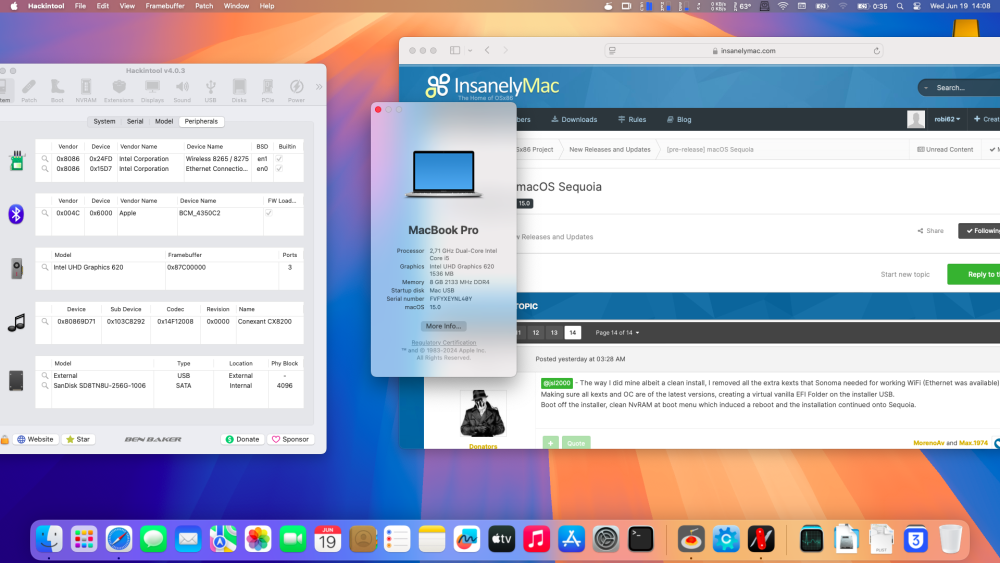The height and width of the screenshot is (563, 1000).
Task: Click the Share link on the topic
Action: 930,231
